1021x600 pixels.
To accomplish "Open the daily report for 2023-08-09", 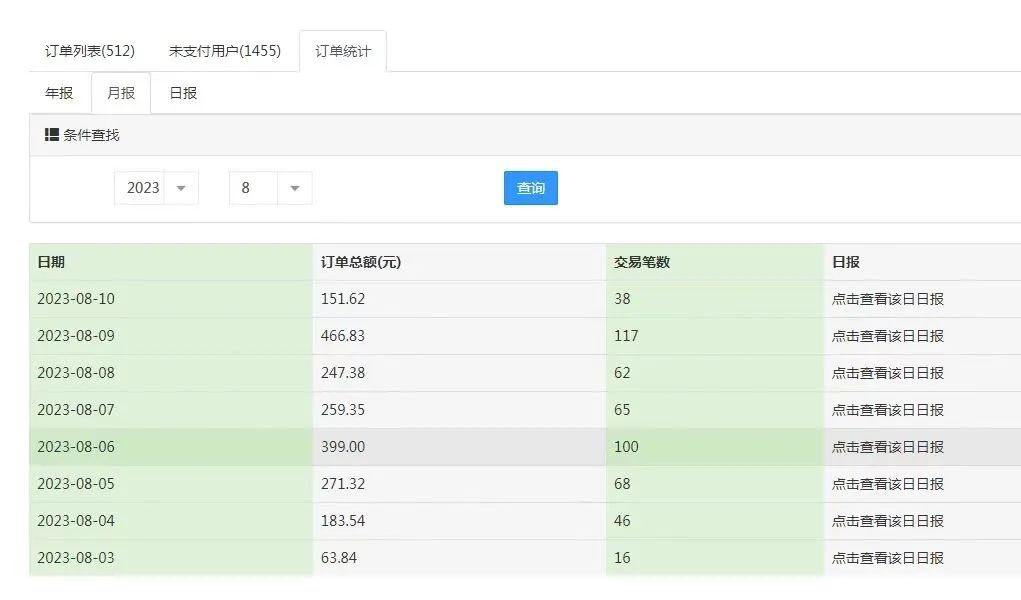I will [x=886, y=335].
